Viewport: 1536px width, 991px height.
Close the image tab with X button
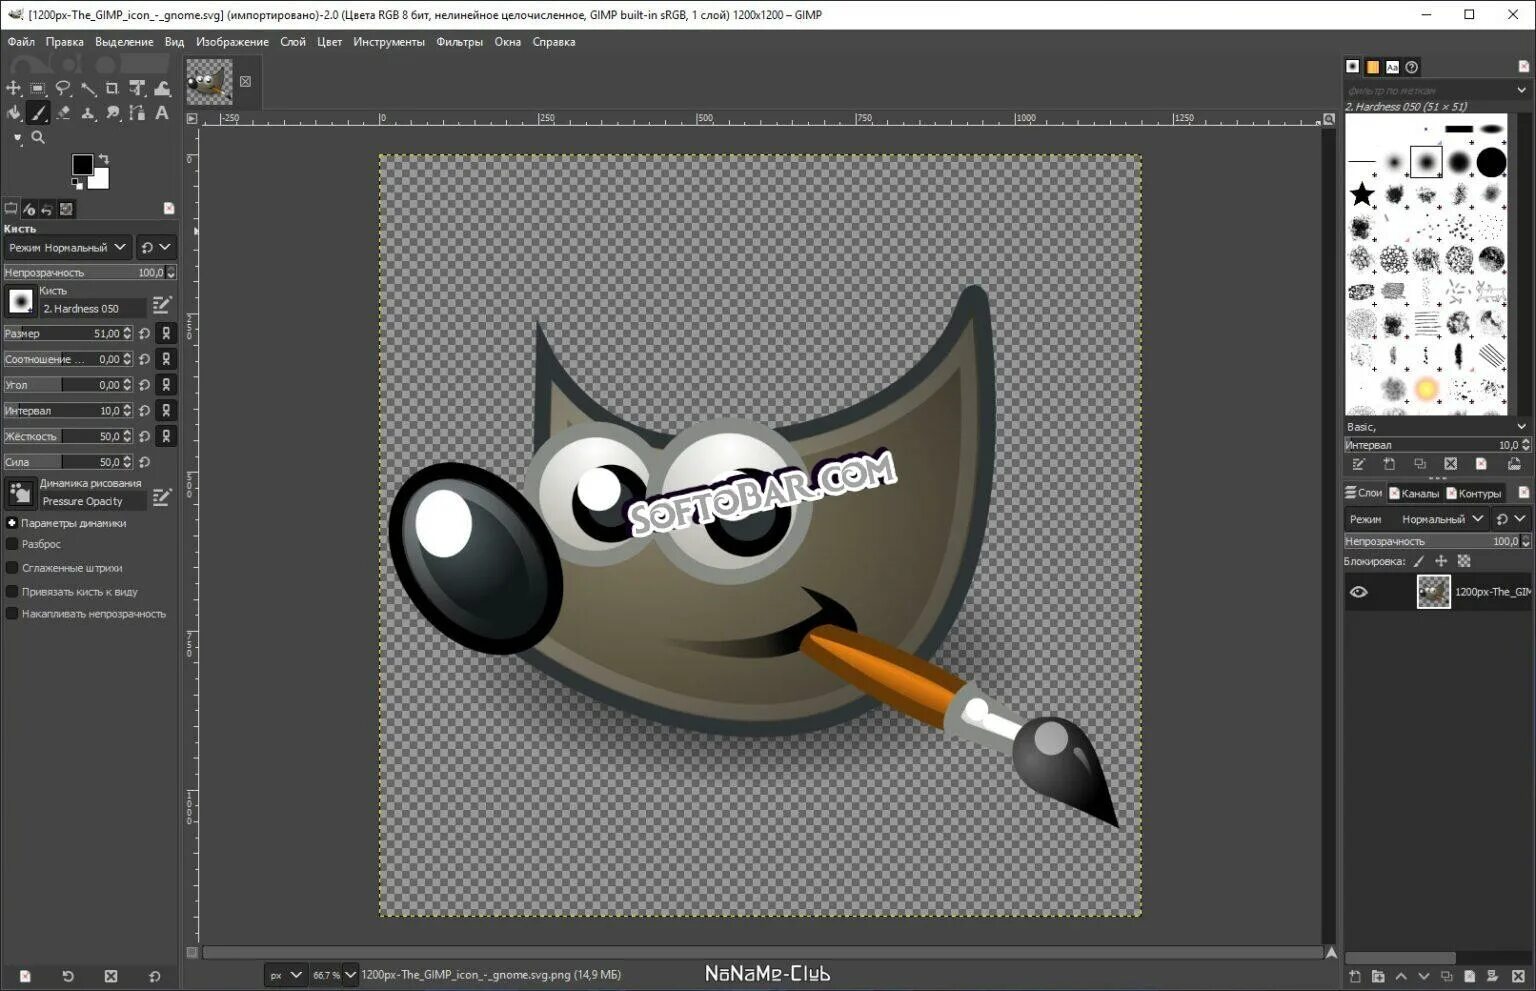point(245,81)
